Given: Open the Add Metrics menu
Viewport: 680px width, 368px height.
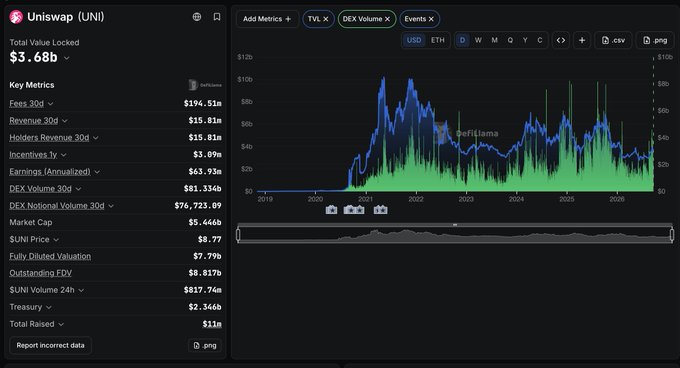Looking at the screenshot, I should click(x=267, y=19).
